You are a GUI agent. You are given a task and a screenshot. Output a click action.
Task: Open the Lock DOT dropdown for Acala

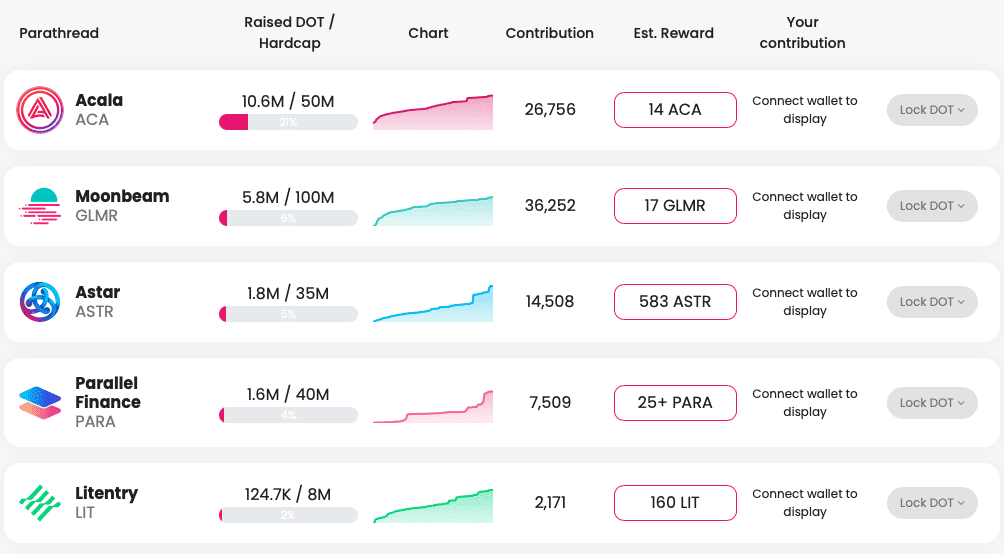(931, 110)
